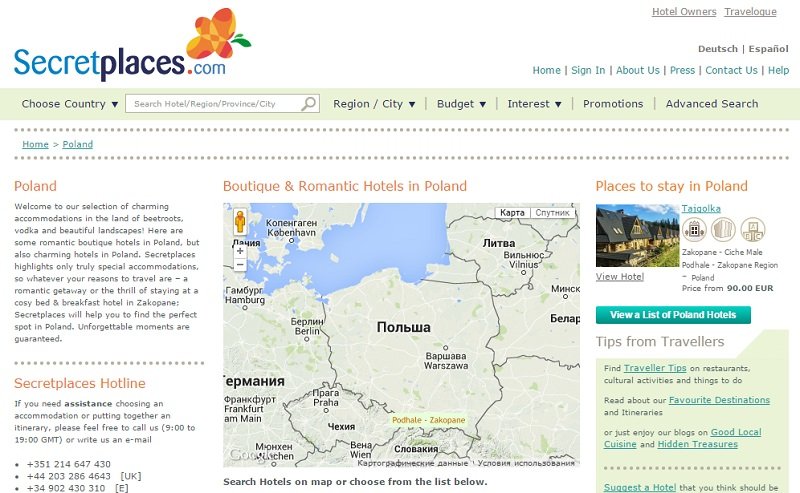This screenshot has width=800, height=493.
Task: Click the Street View pegman icon
Action: coord(240,221)
